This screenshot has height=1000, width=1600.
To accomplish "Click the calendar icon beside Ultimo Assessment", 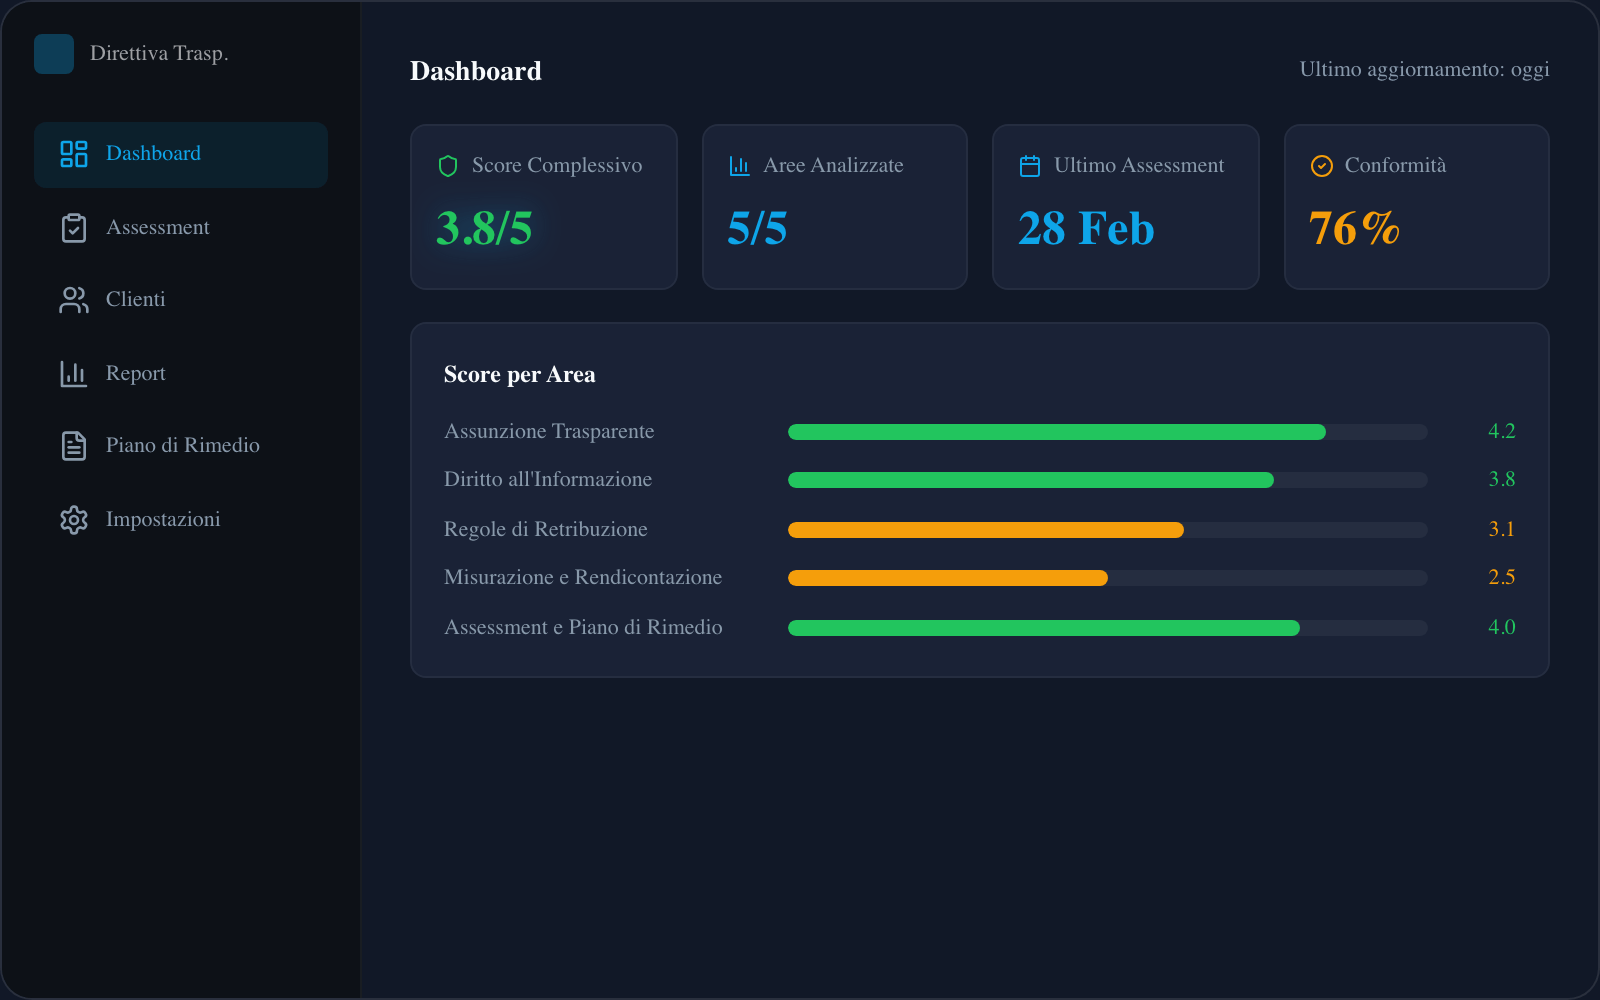I will [1030, 166].
